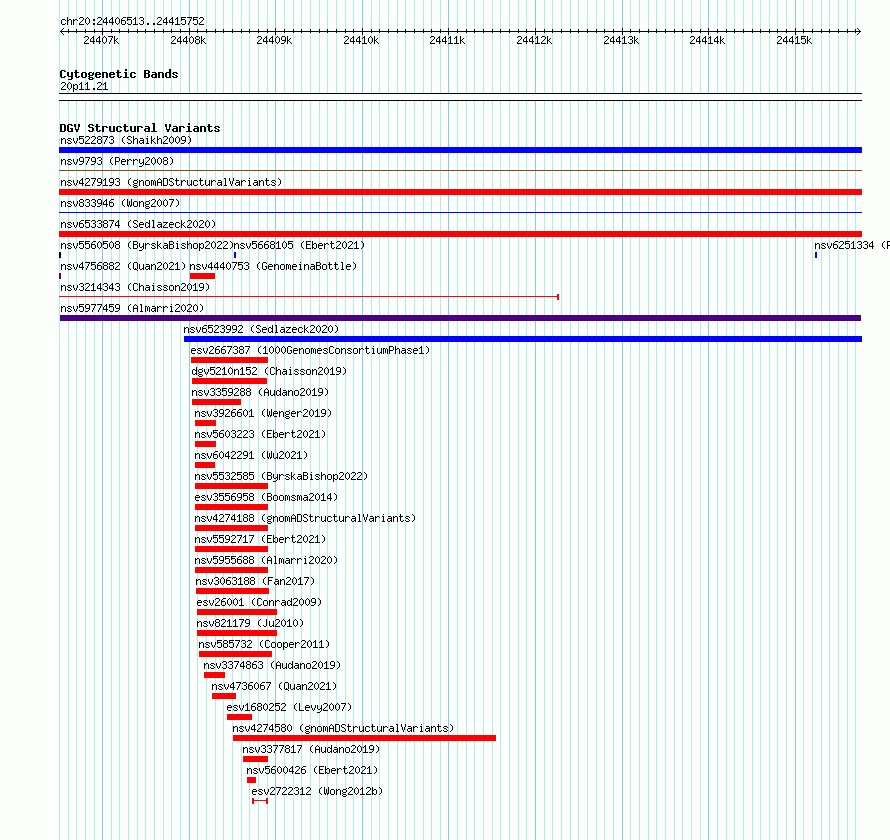Click nsv3063188 (Fan2017) label
Viewport: 890px width, 840px height.
pyautogui.click(x=255, y=581)
